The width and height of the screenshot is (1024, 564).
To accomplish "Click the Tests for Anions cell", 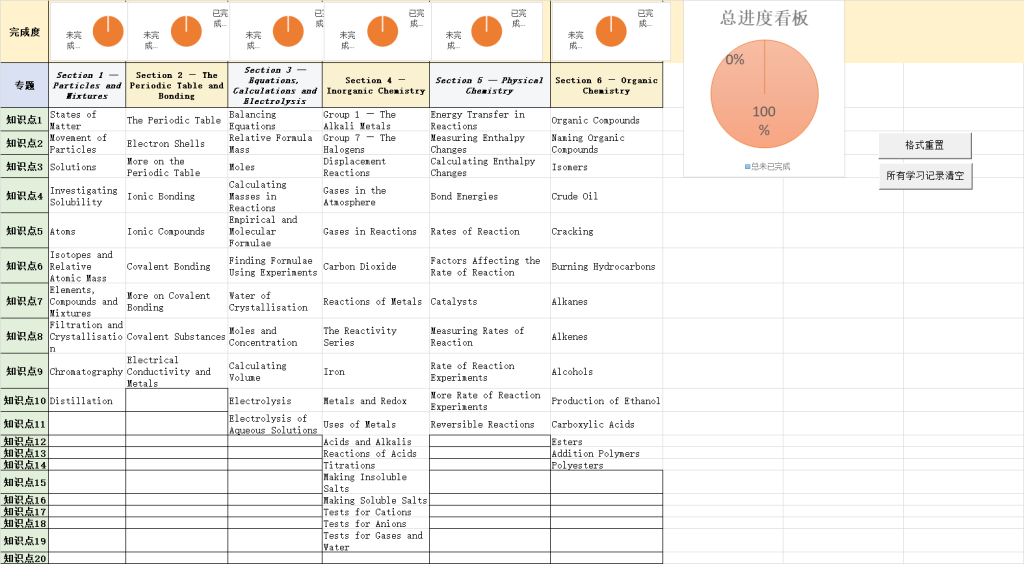I will [376, 524].
